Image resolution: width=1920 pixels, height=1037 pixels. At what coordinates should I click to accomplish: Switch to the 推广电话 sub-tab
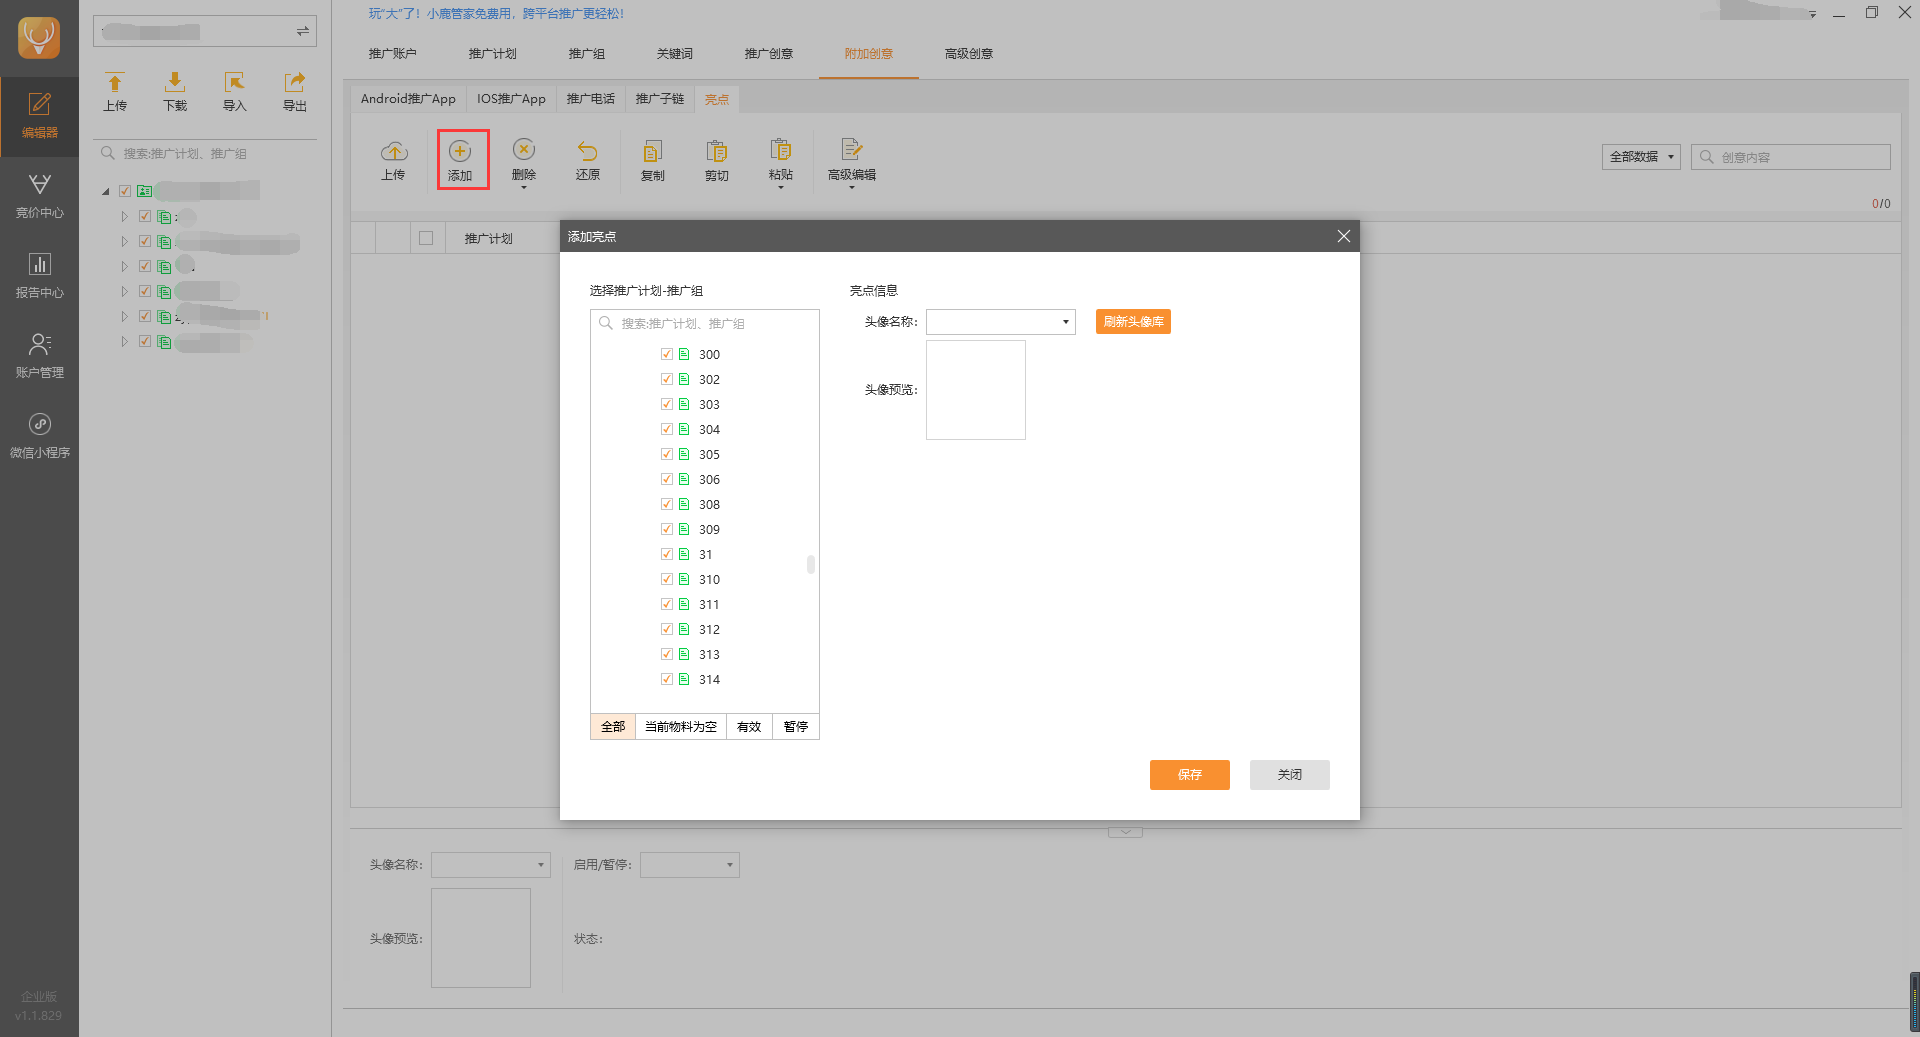coord(591,99)
